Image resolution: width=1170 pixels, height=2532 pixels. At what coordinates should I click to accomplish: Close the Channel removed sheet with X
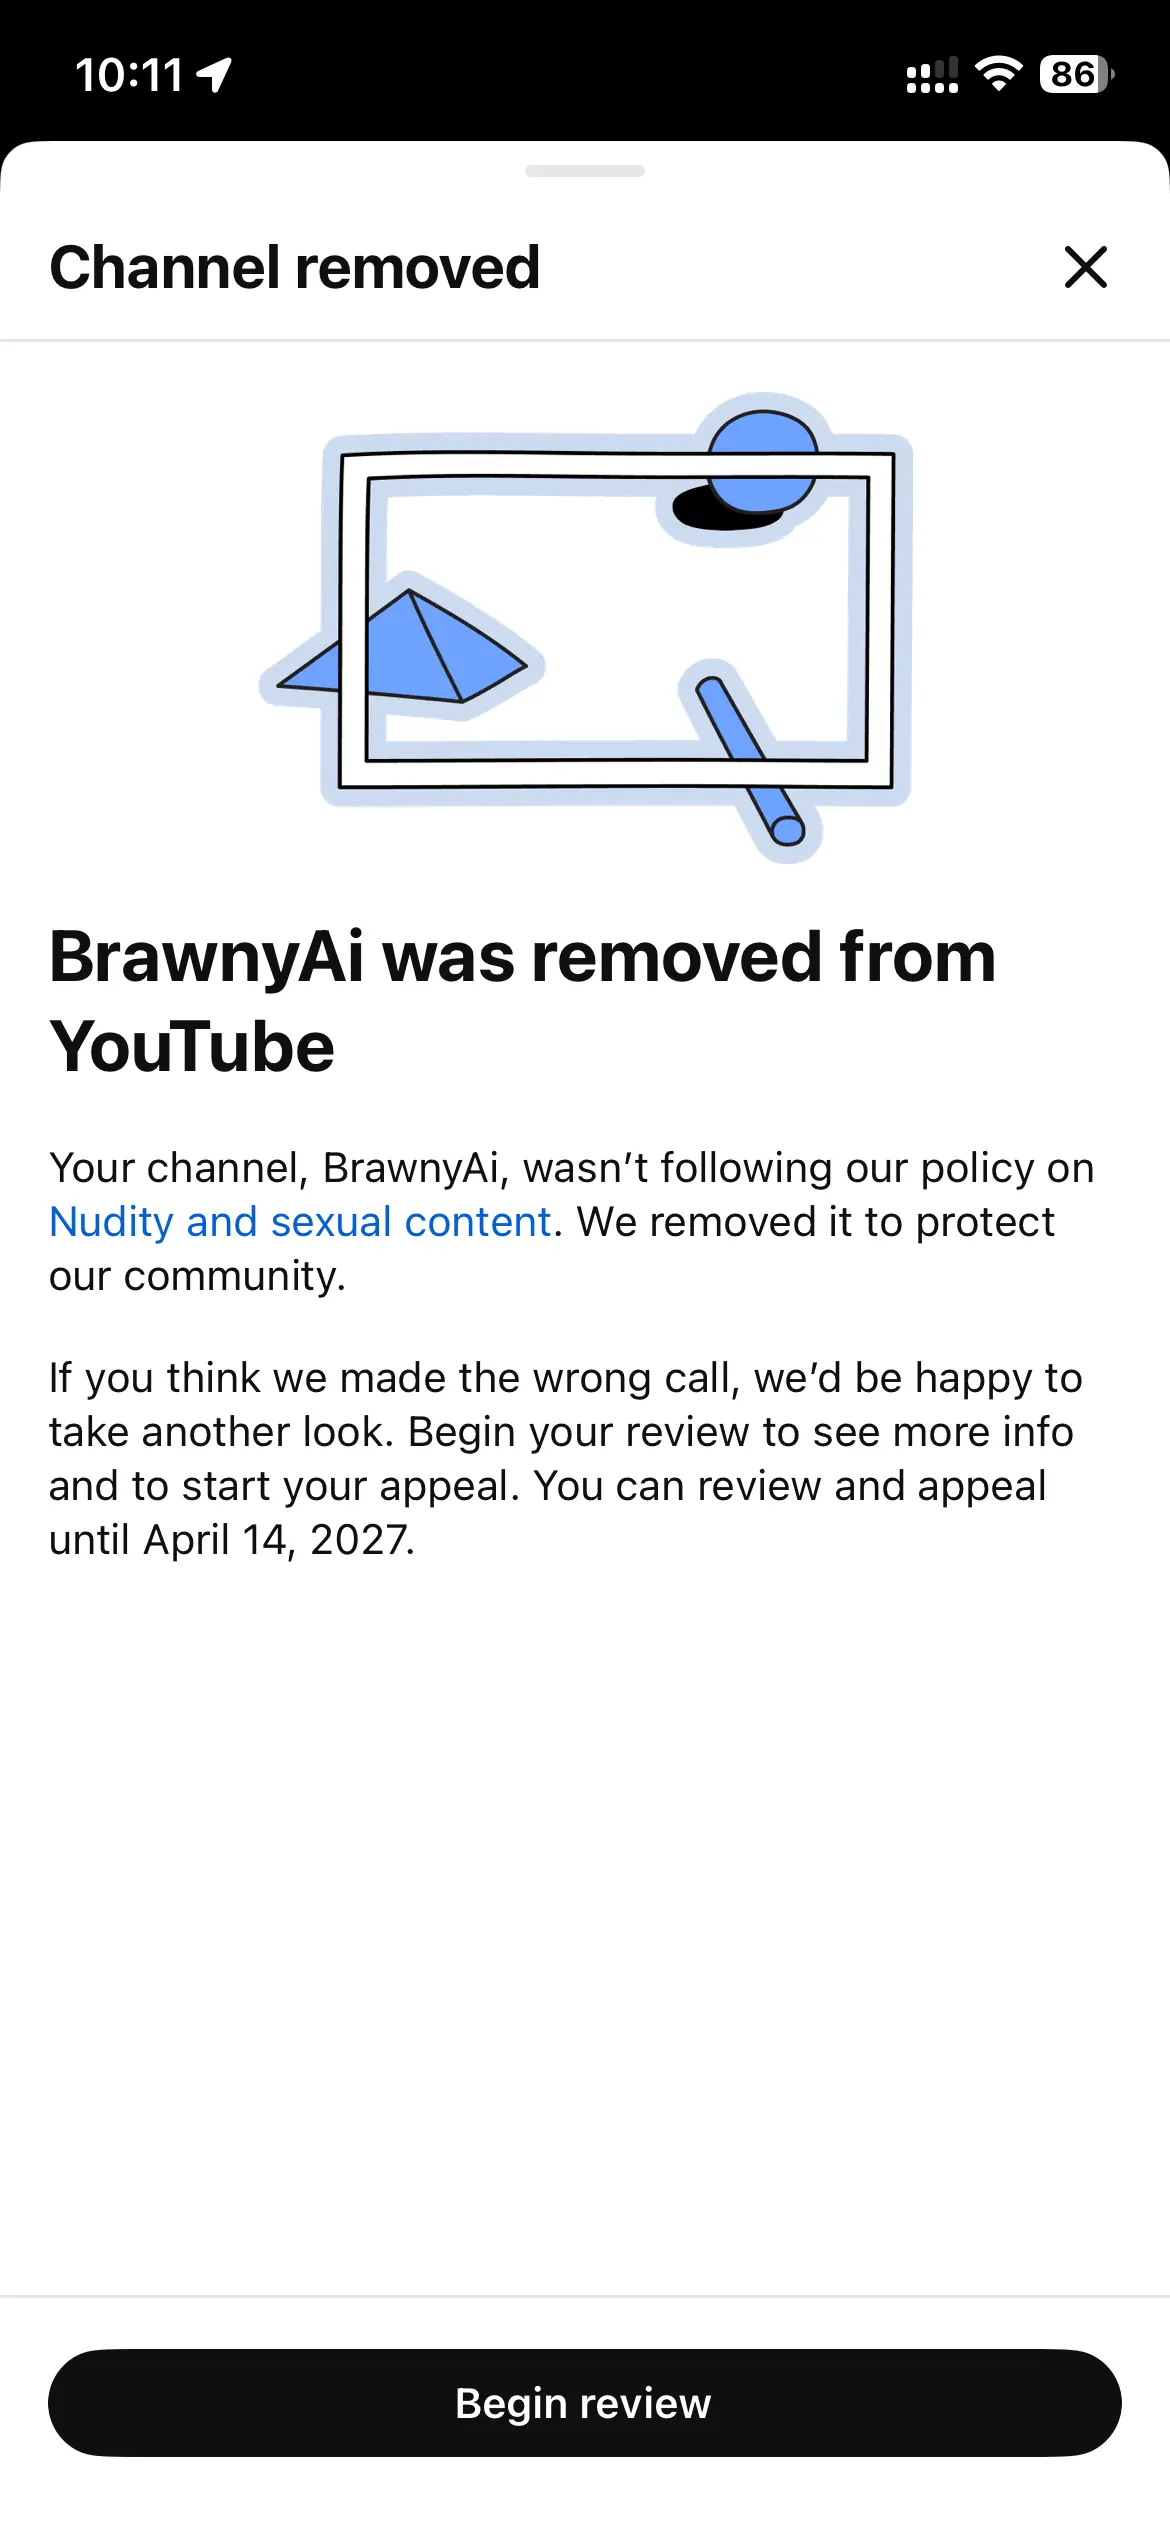[1085, 267]
